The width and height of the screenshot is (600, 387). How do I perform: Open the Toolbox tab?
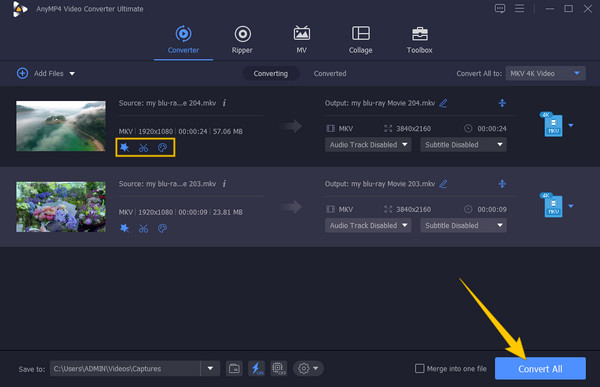click(419, 40)
